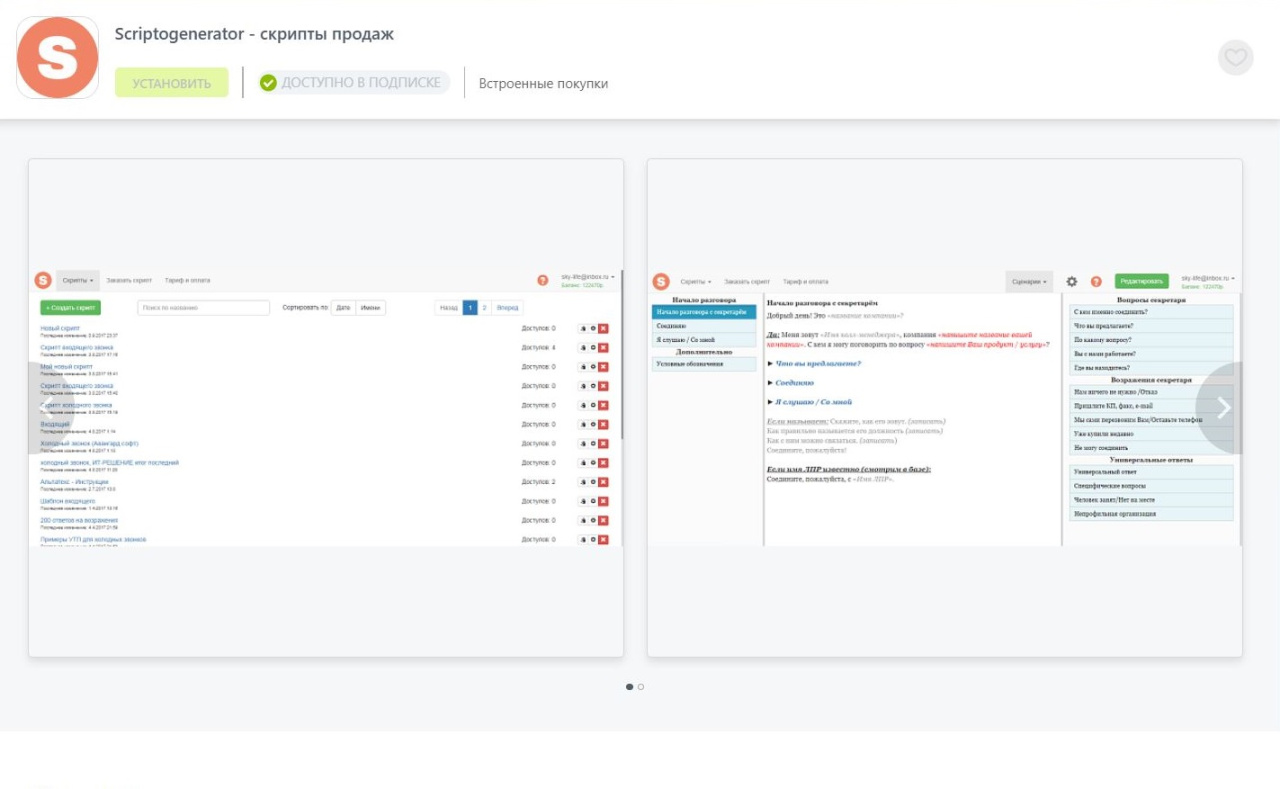Open the scripts list screenshot thumbnail
The image size is (1280, 789).
326,408
